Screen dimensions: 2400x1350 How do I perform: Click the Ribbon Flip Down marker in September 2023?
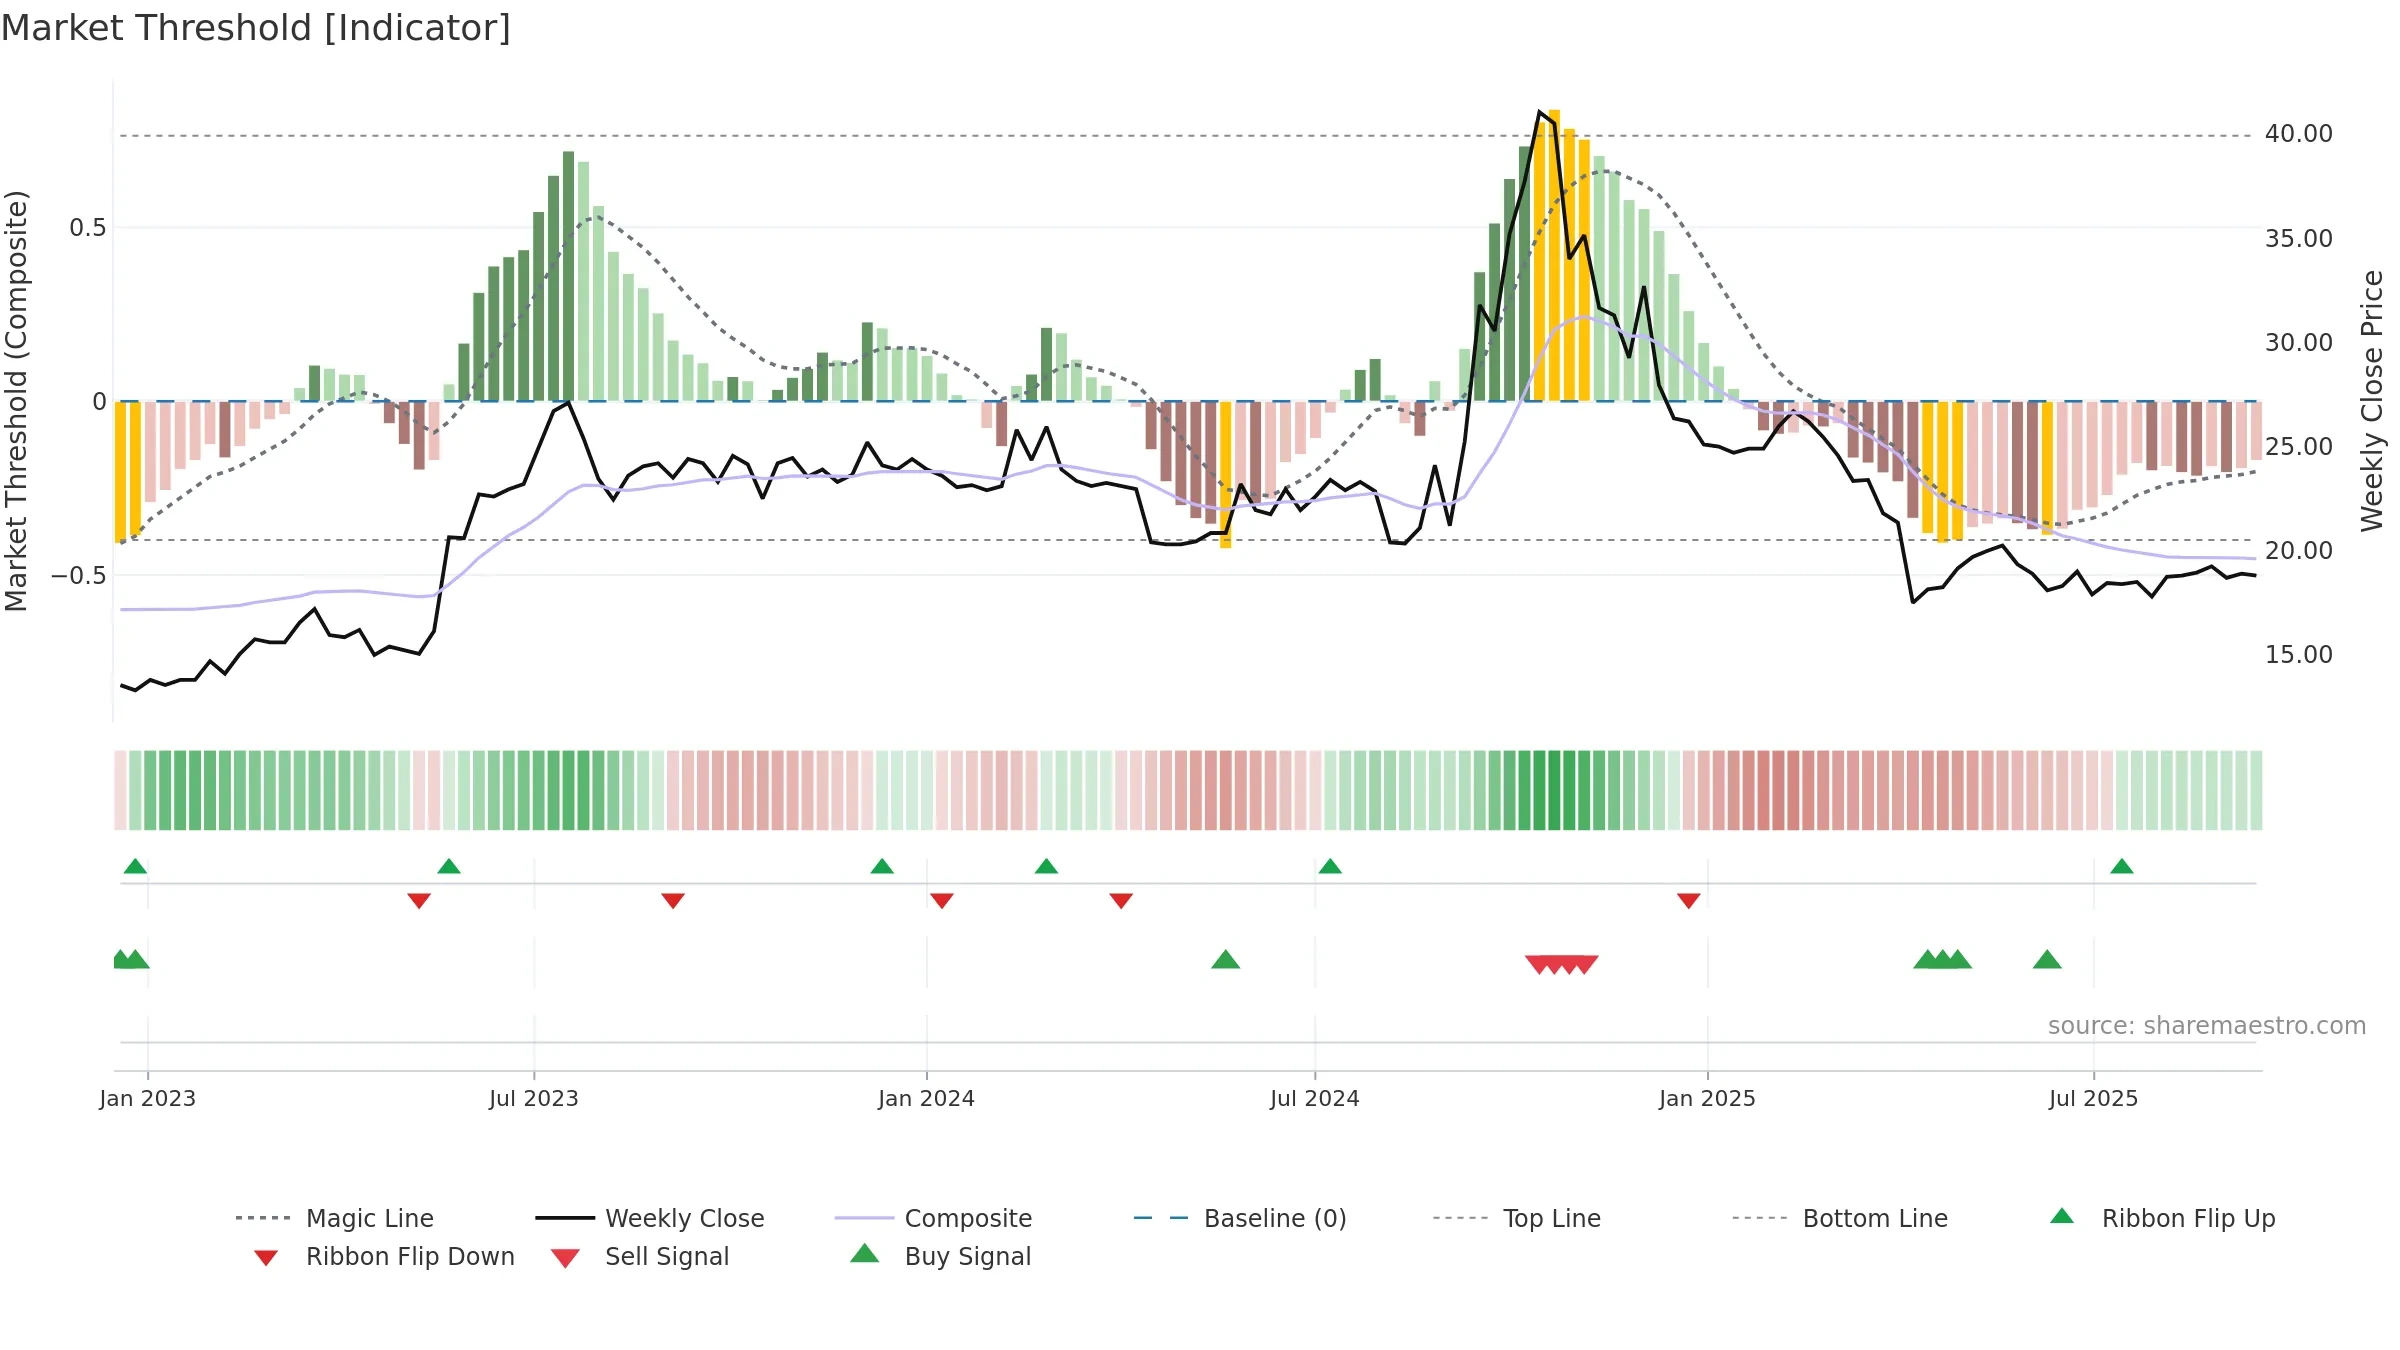click(x=673, y=901)
